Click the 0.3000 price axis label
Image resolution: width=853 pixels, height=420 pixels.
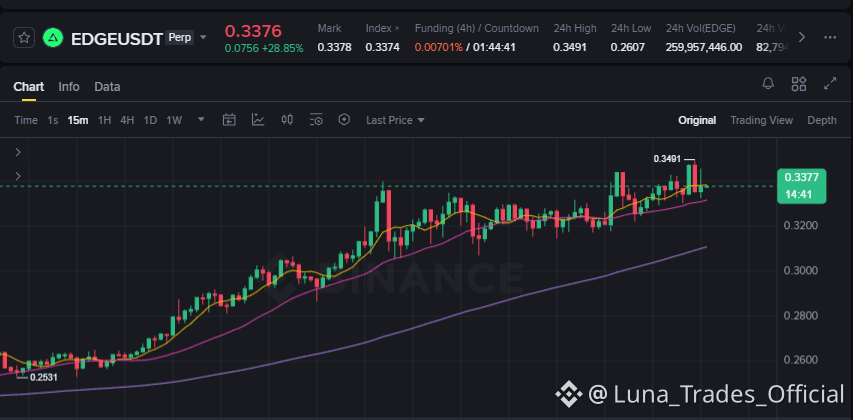point(799,270)
